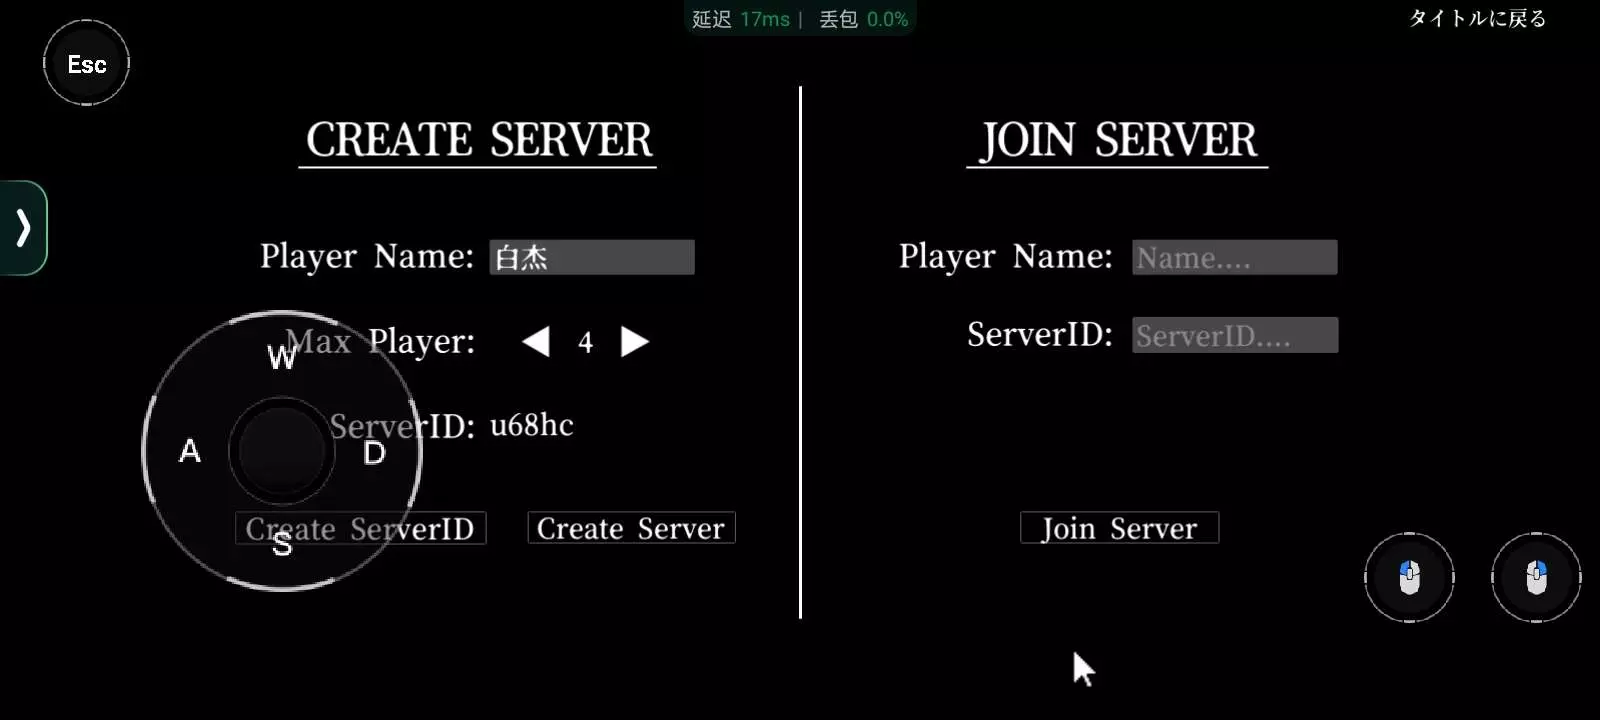Tap the D key on virtual joystick
Image resolution: width=1600 pixels, height=720 pixels.
tap(374, 453)
